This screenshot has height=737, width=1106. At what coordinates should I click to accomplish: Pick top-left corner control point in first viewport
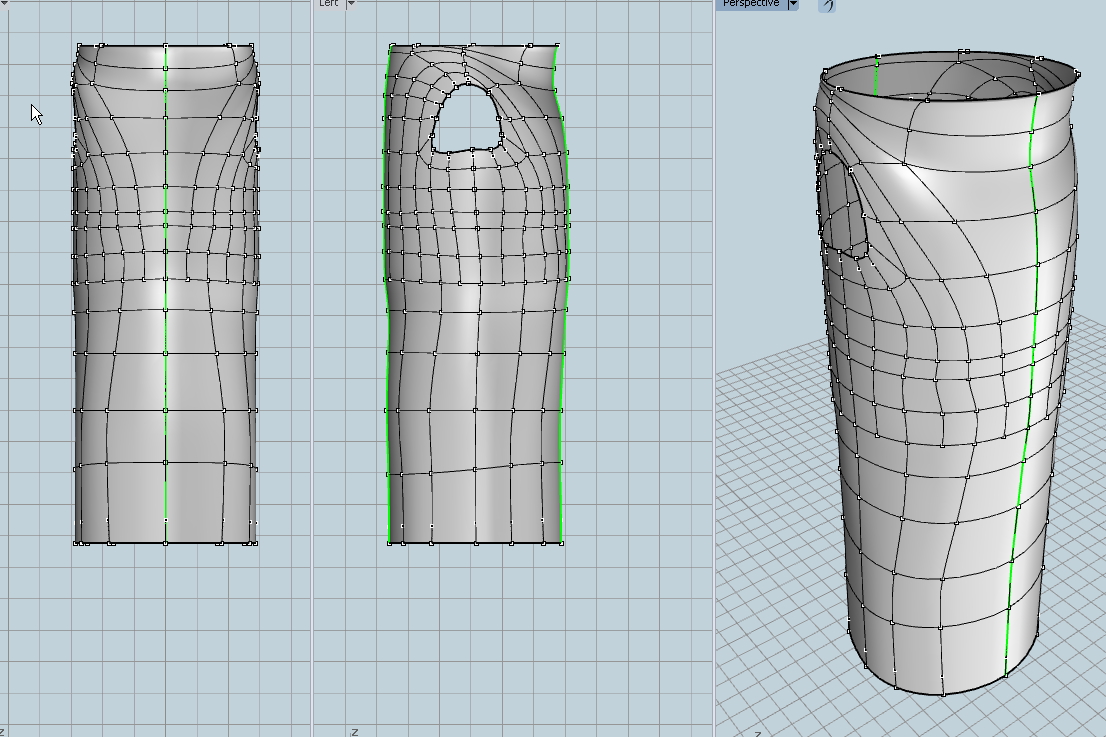(x=79, y=46)
